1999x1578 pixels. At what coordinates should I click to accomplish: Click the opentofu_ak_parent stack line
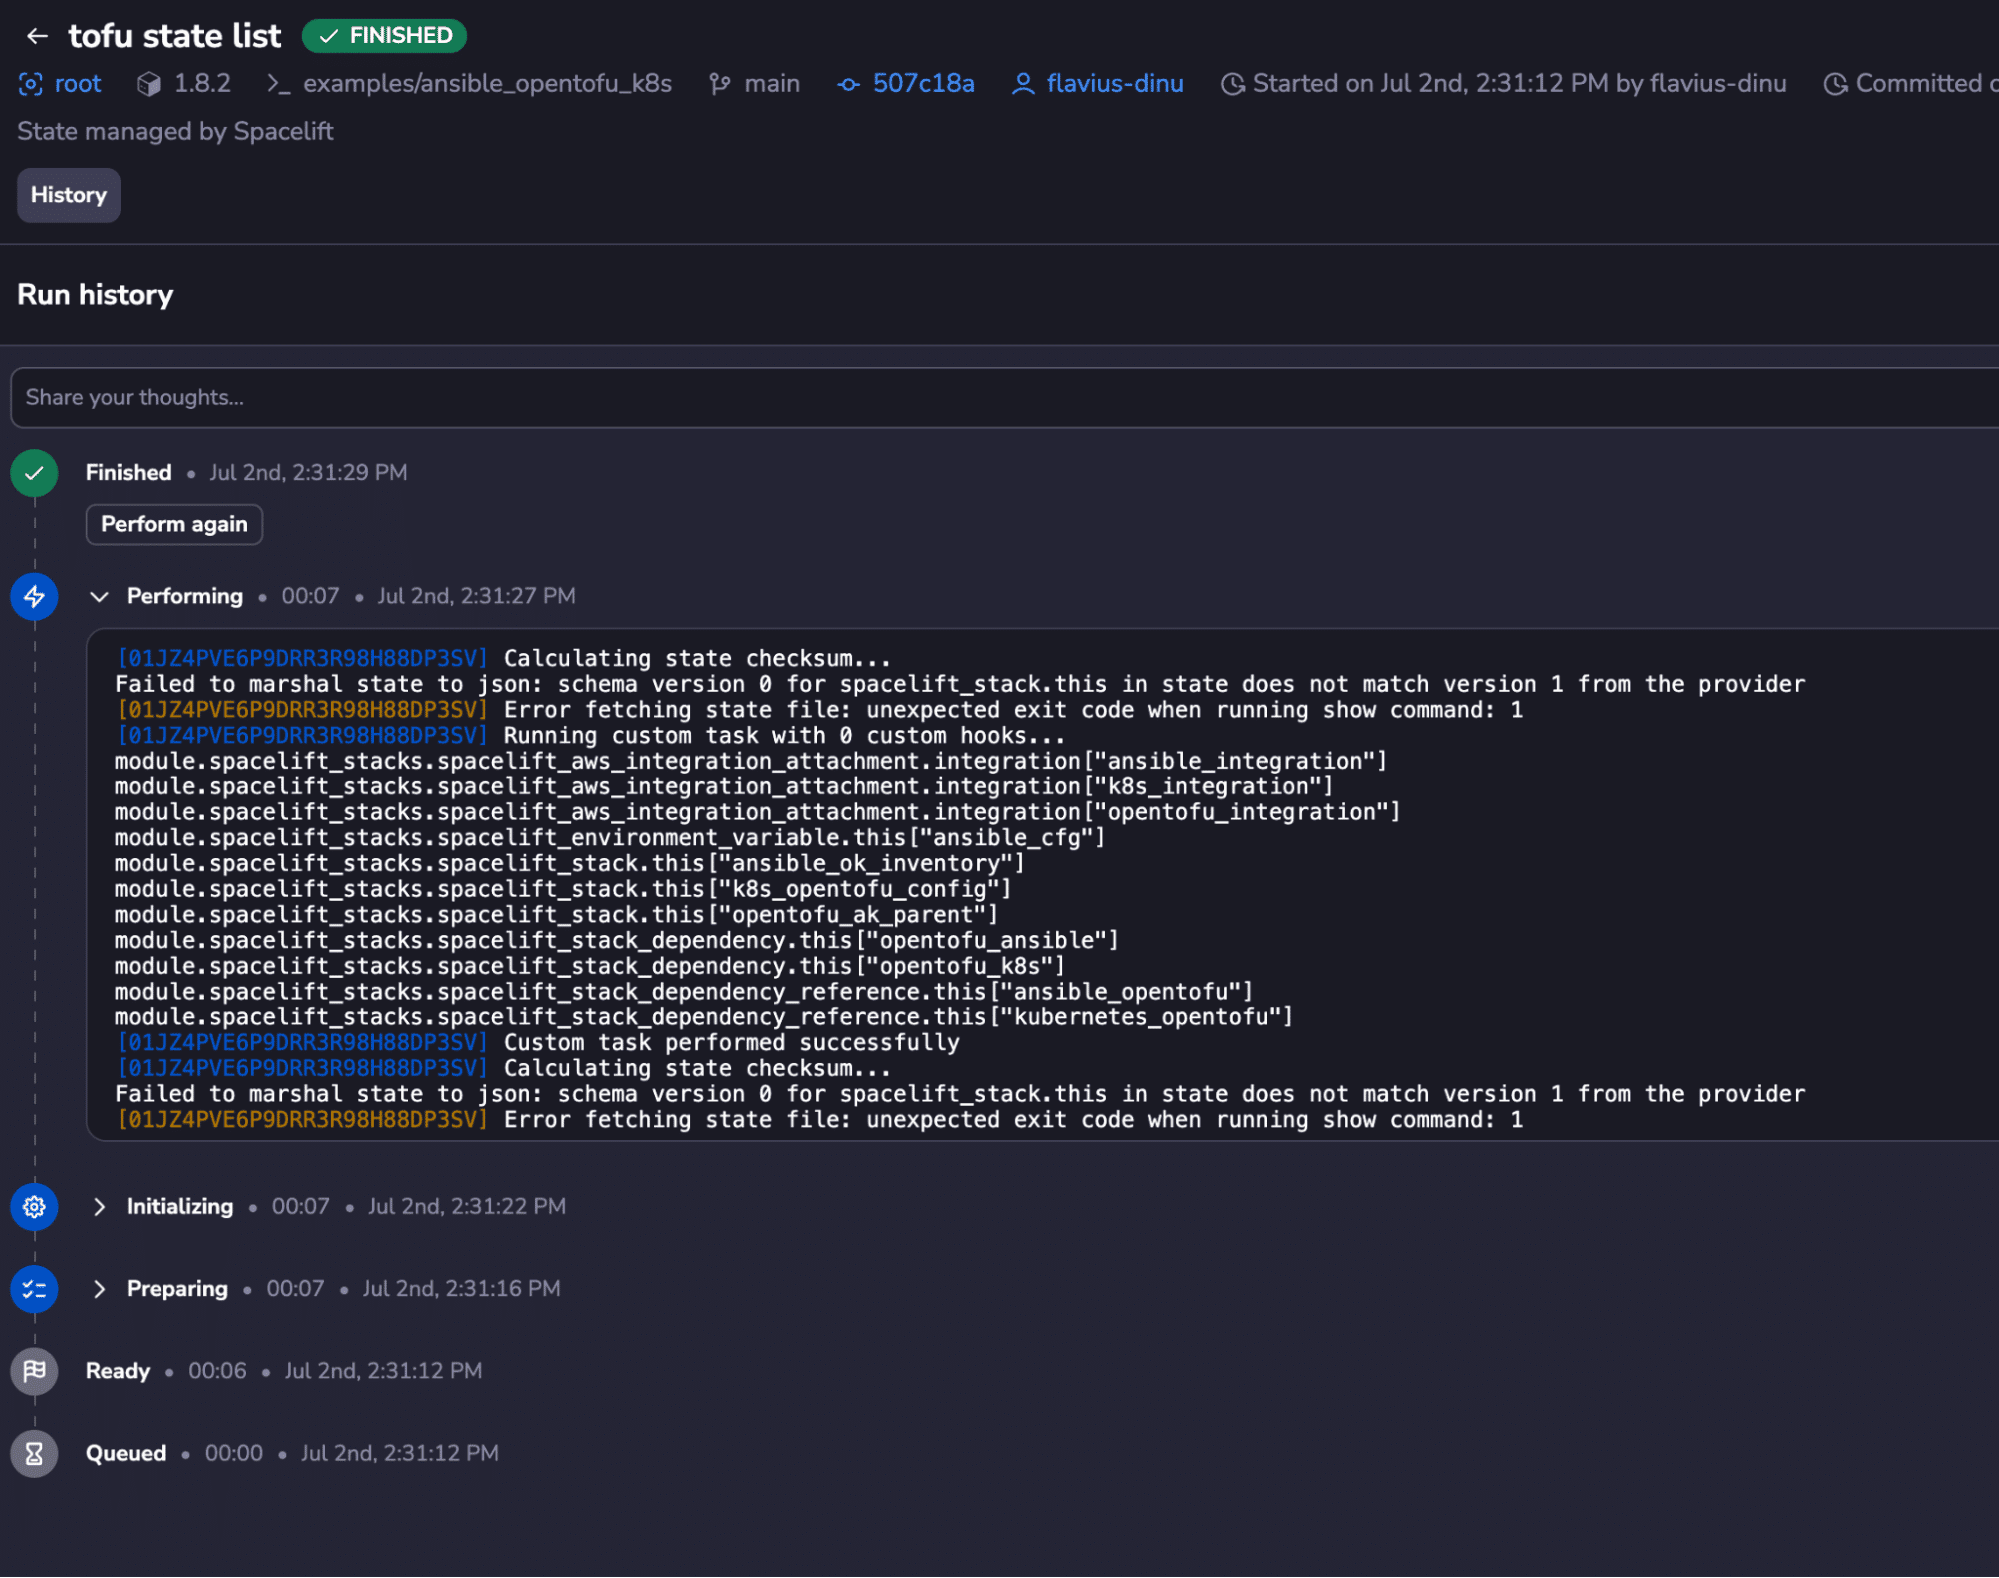coord(556,915)
